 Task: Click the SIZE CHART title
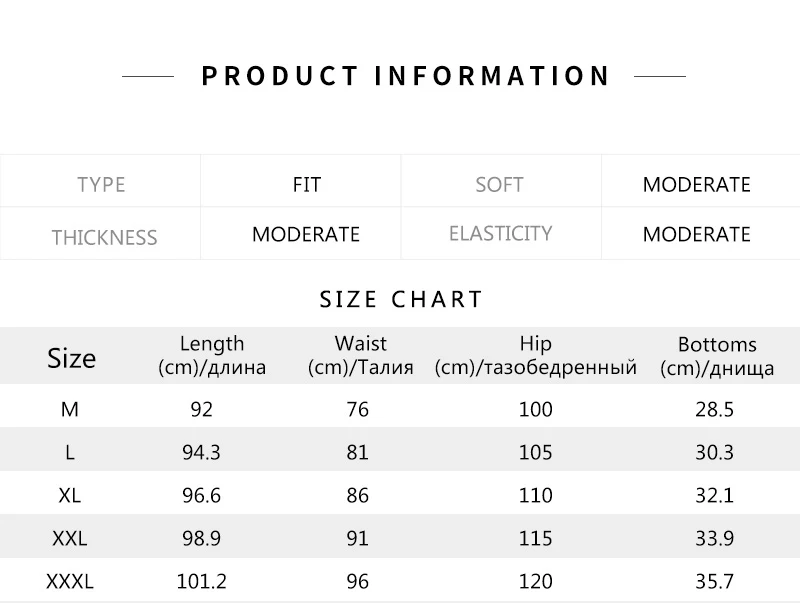coord(401,299)
